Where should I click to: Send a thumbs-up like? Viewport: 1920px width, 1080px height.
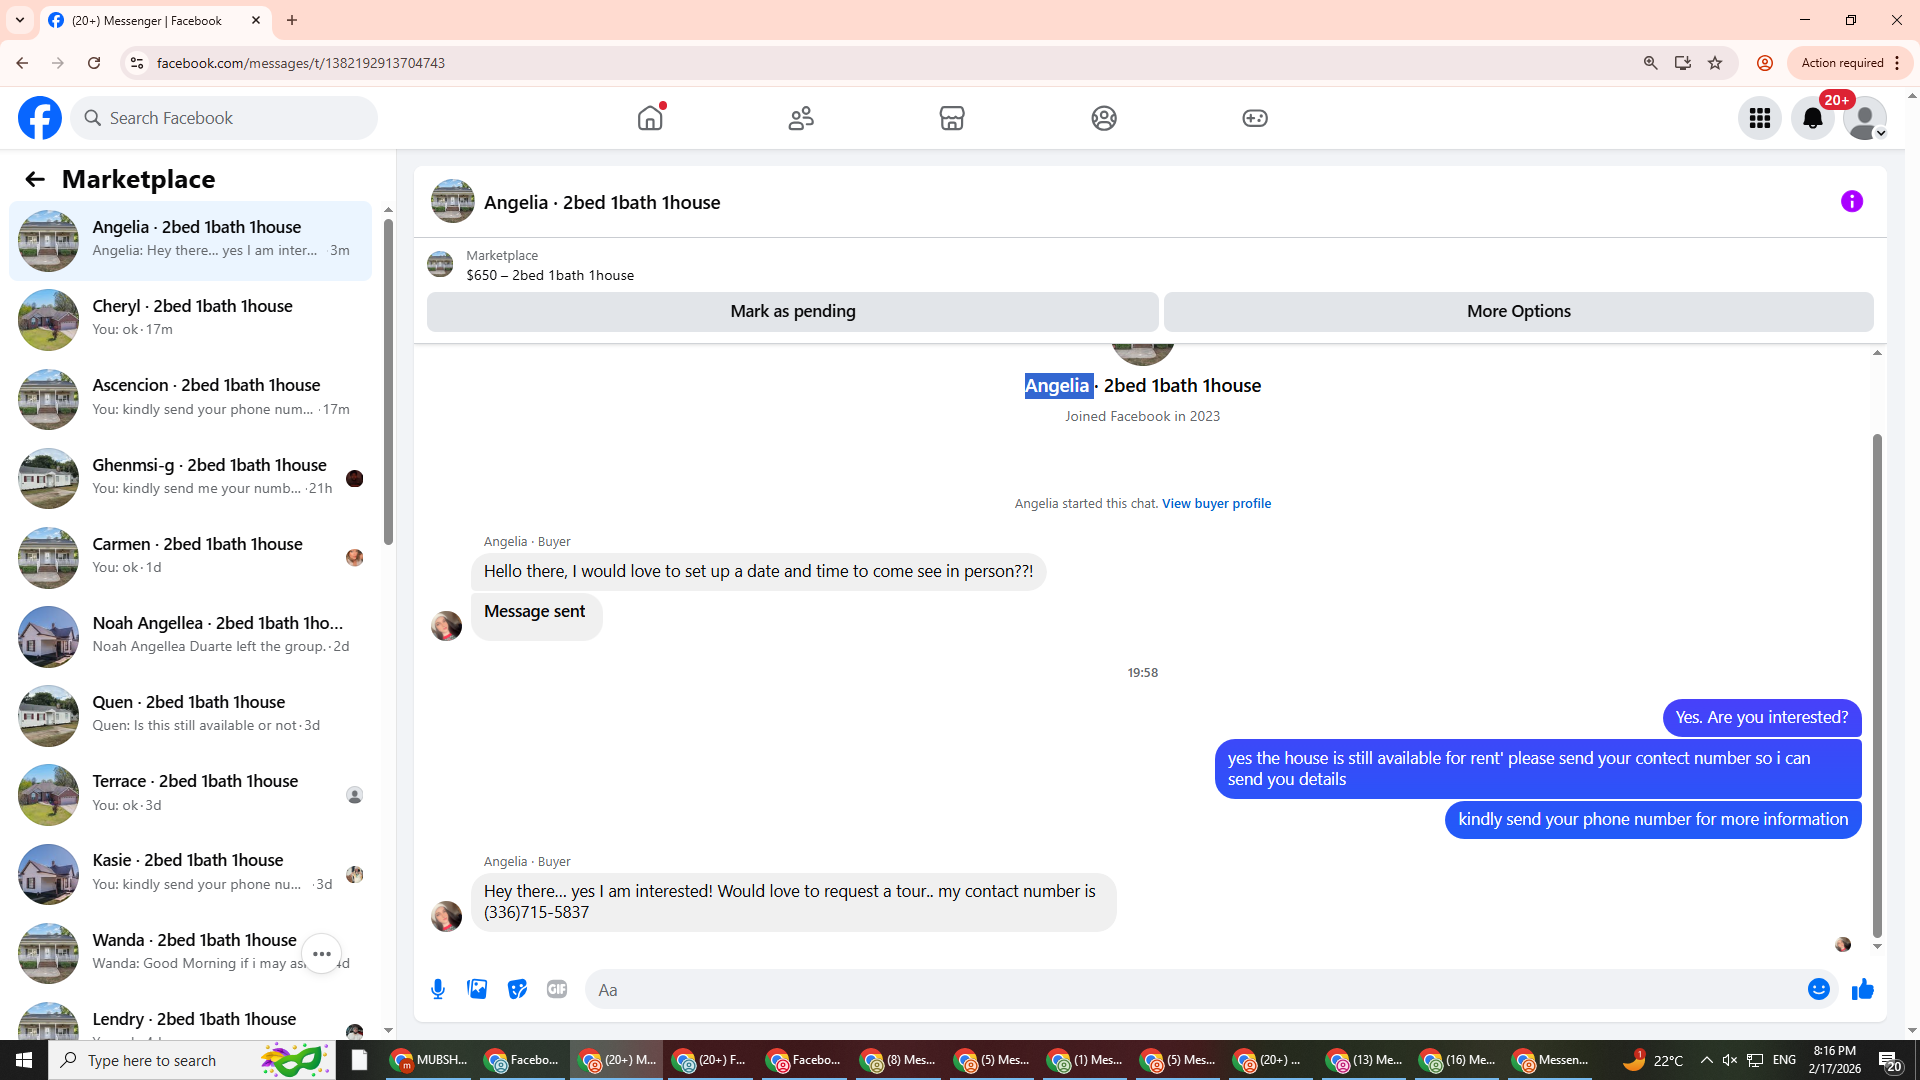click(x=1862, y=990)
